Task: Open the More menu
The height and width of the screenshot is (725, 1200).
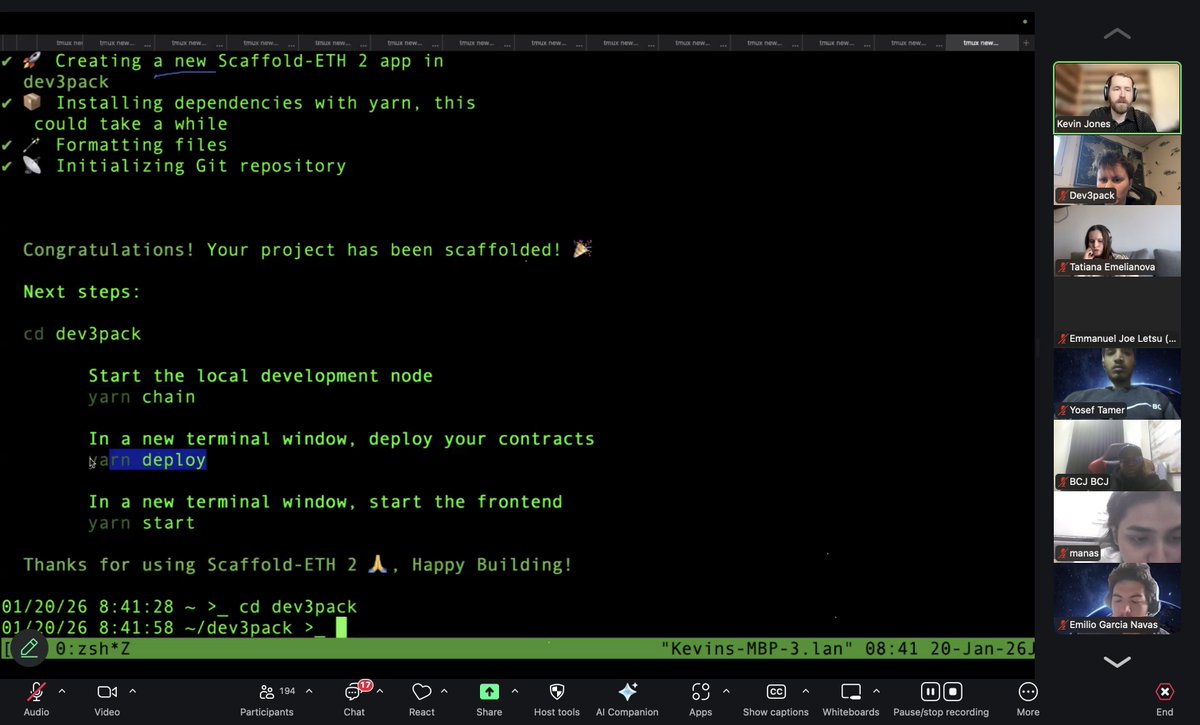Action: tap(1027, 691)
